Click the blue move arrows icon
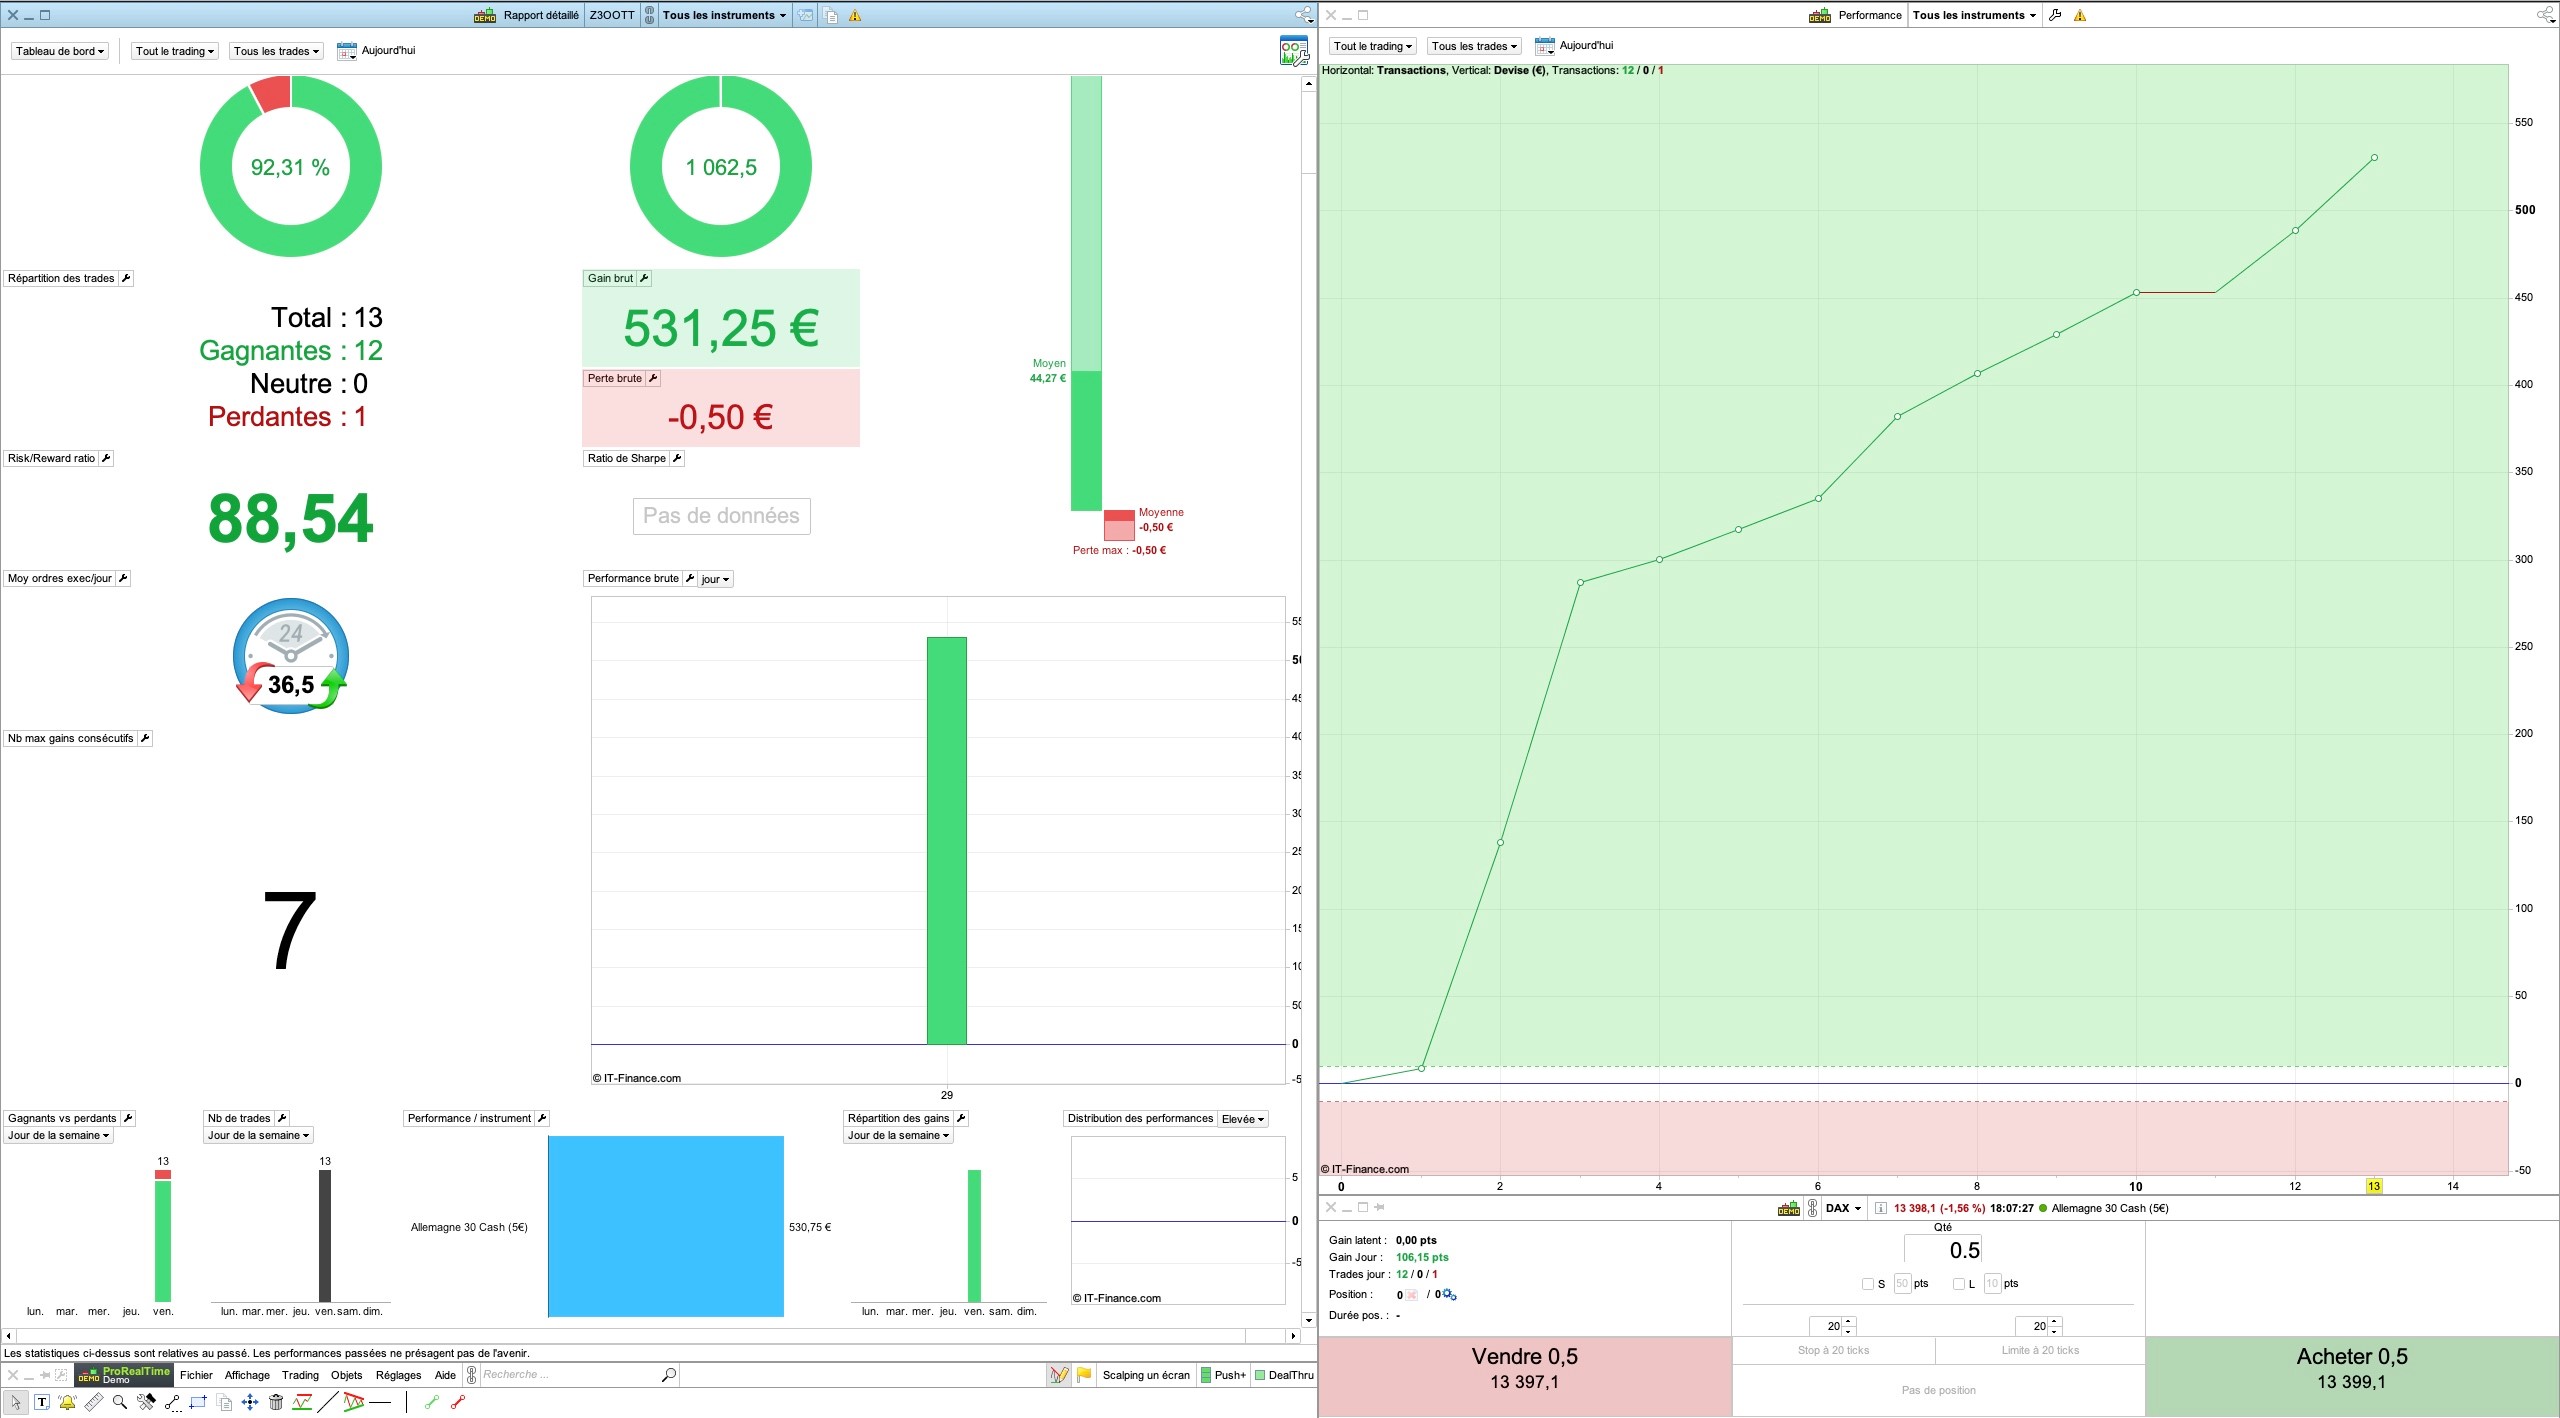2560x1418 pixels. tap(250, 1402)
